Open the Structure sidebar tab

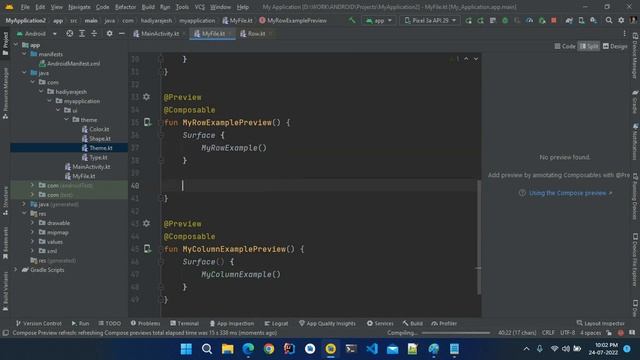tap(5, 201)
